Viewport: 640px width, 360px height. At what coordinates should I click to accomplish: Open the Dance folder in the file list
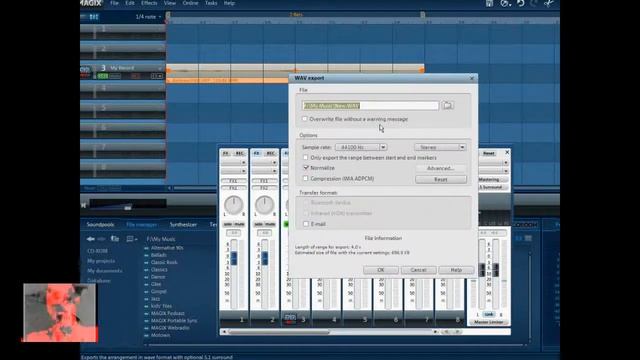click(x=158, y=277)
